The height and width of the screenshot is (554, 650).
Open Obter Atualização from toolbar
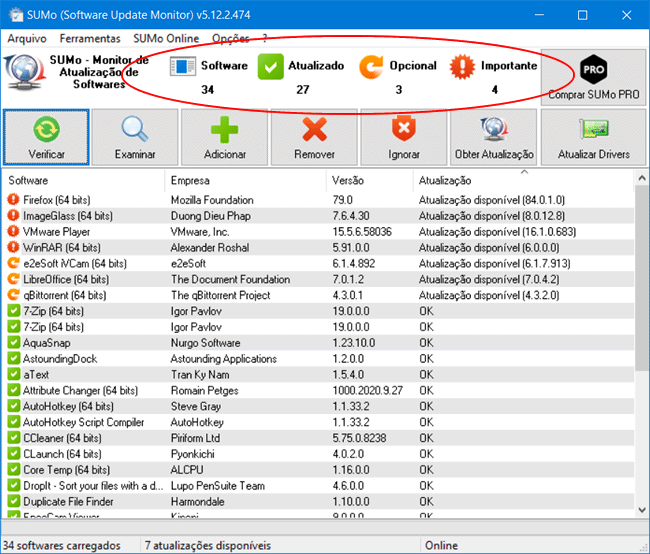coord(493,137)
